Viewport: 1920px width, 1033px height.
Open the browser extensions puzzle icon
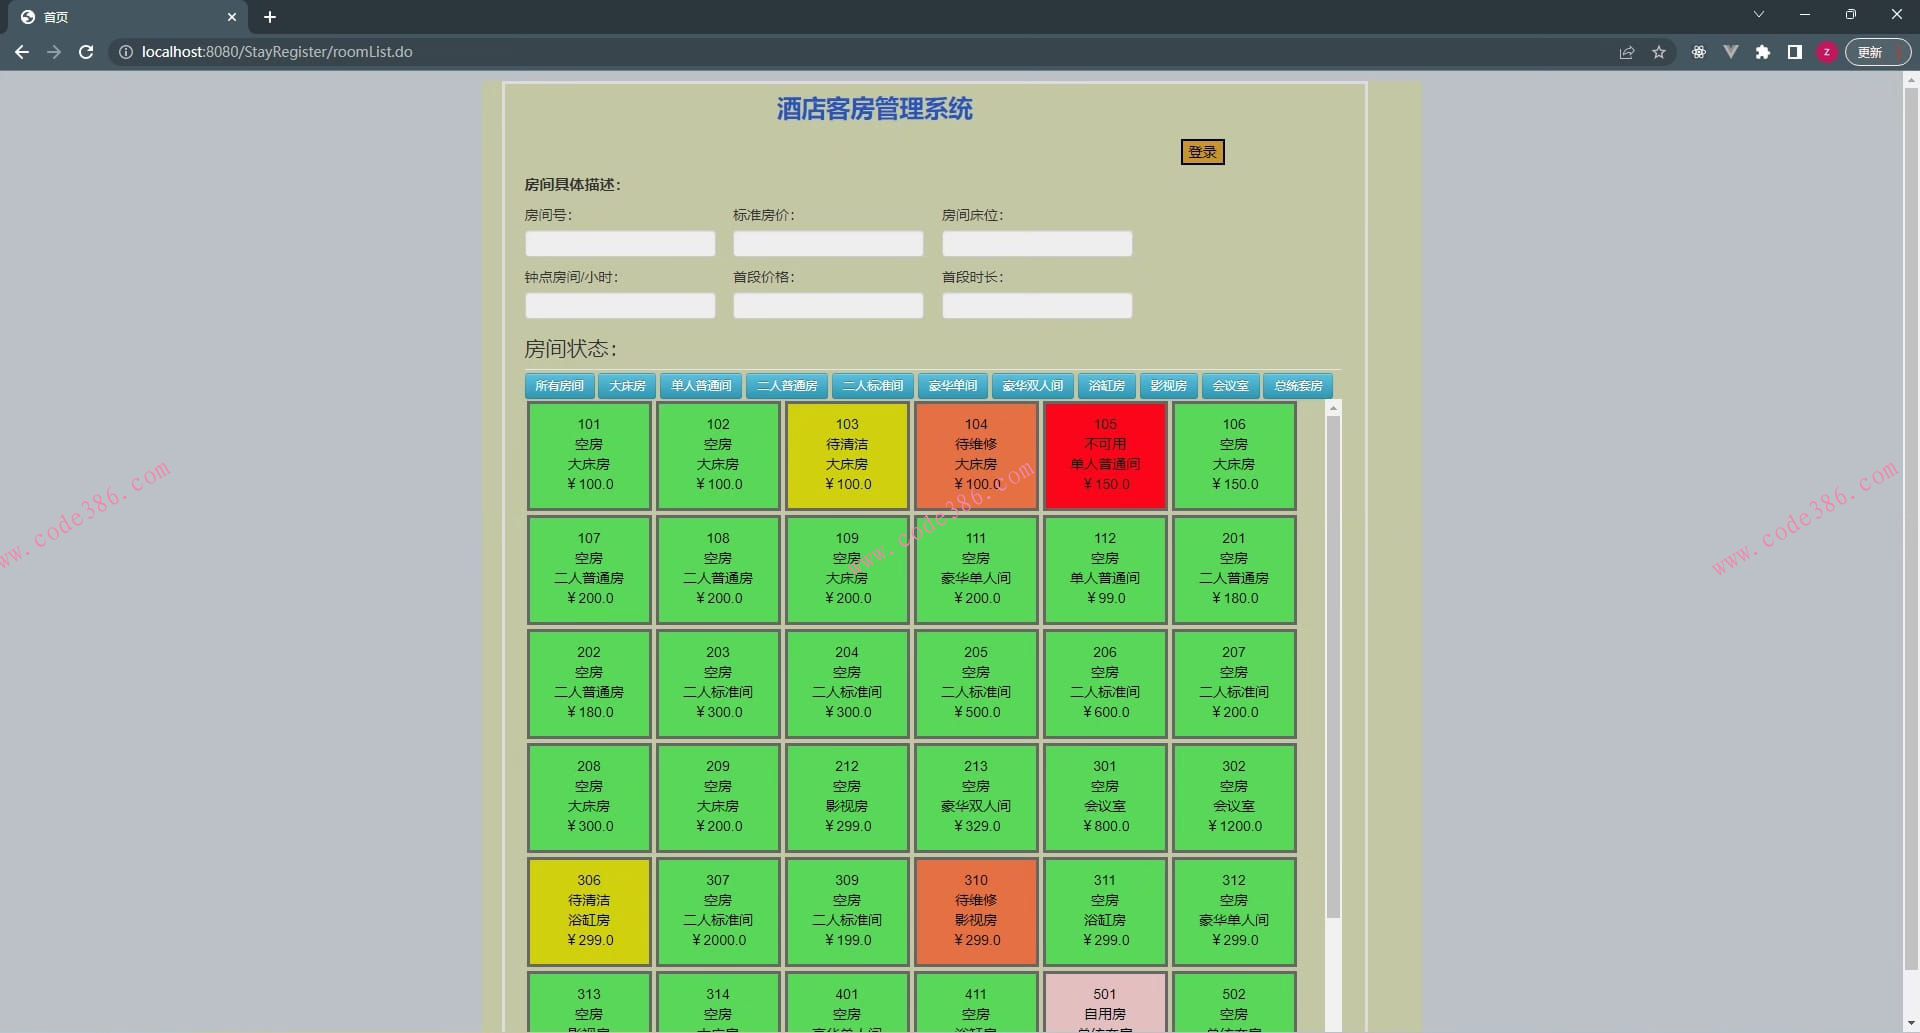pyautogui.click(x=1763, y=52)
